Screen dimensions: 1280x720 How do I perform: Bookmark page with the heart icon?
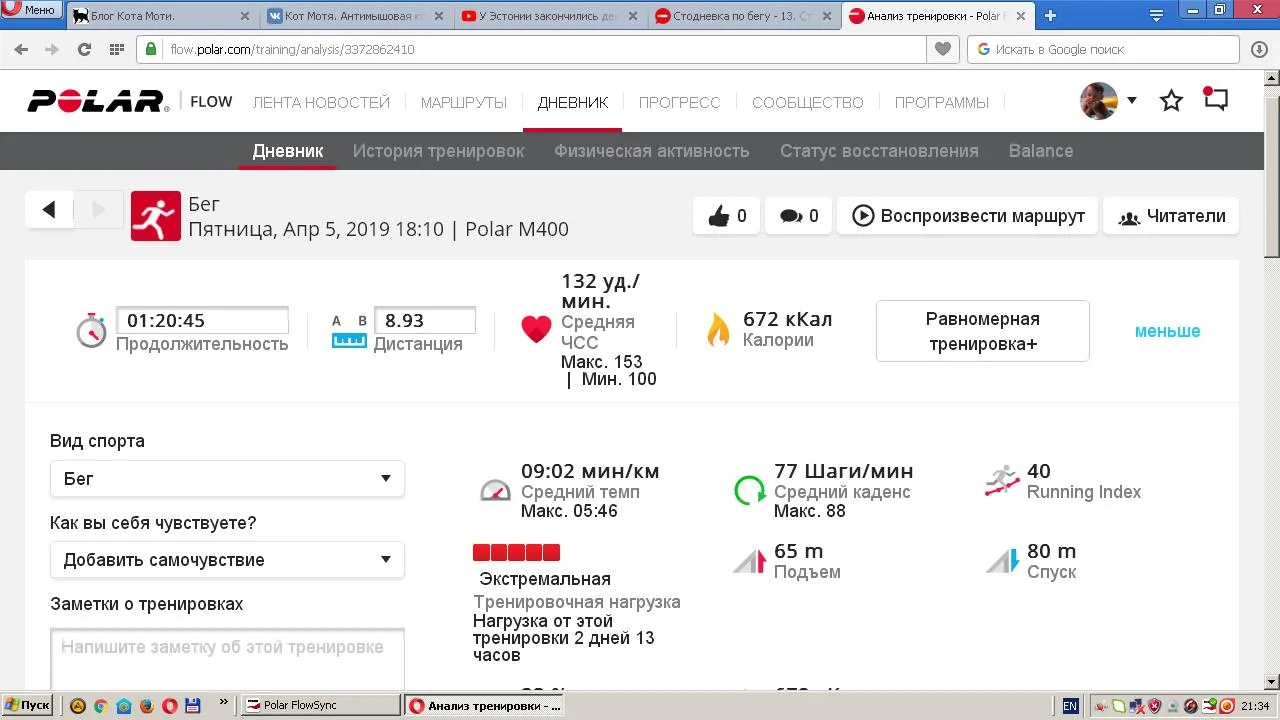942,49
